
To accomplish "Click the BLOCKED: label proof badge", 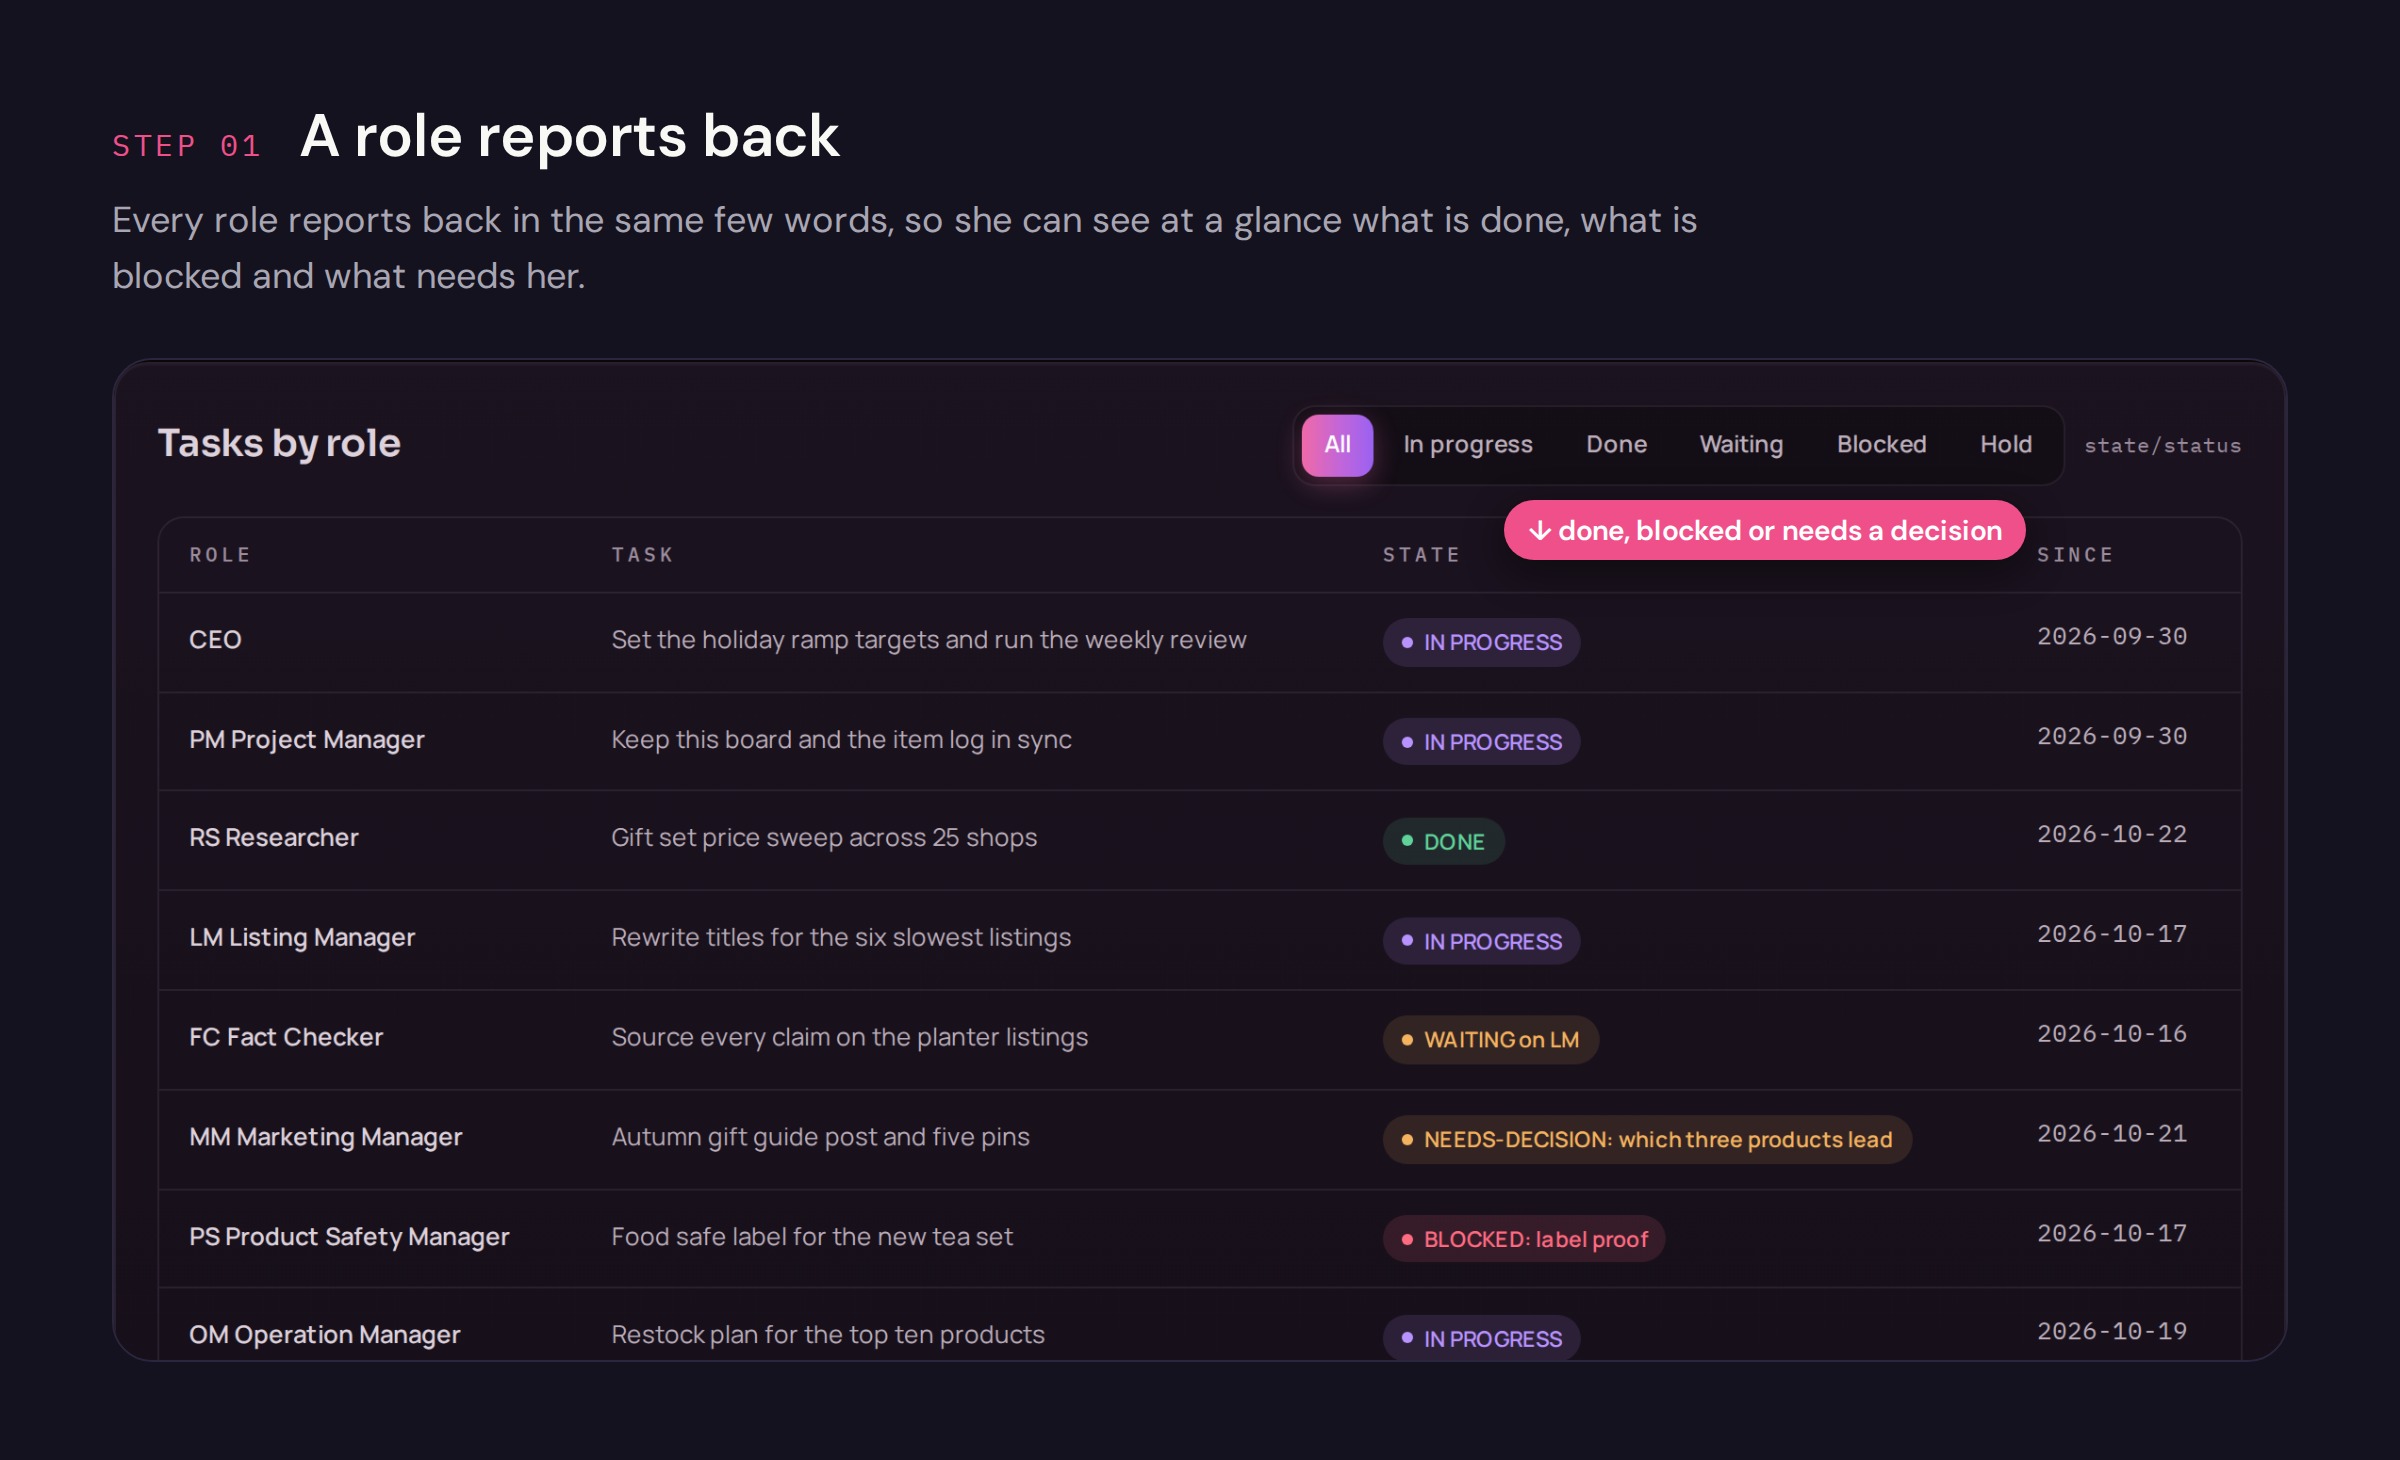I will point(1524,1239).
